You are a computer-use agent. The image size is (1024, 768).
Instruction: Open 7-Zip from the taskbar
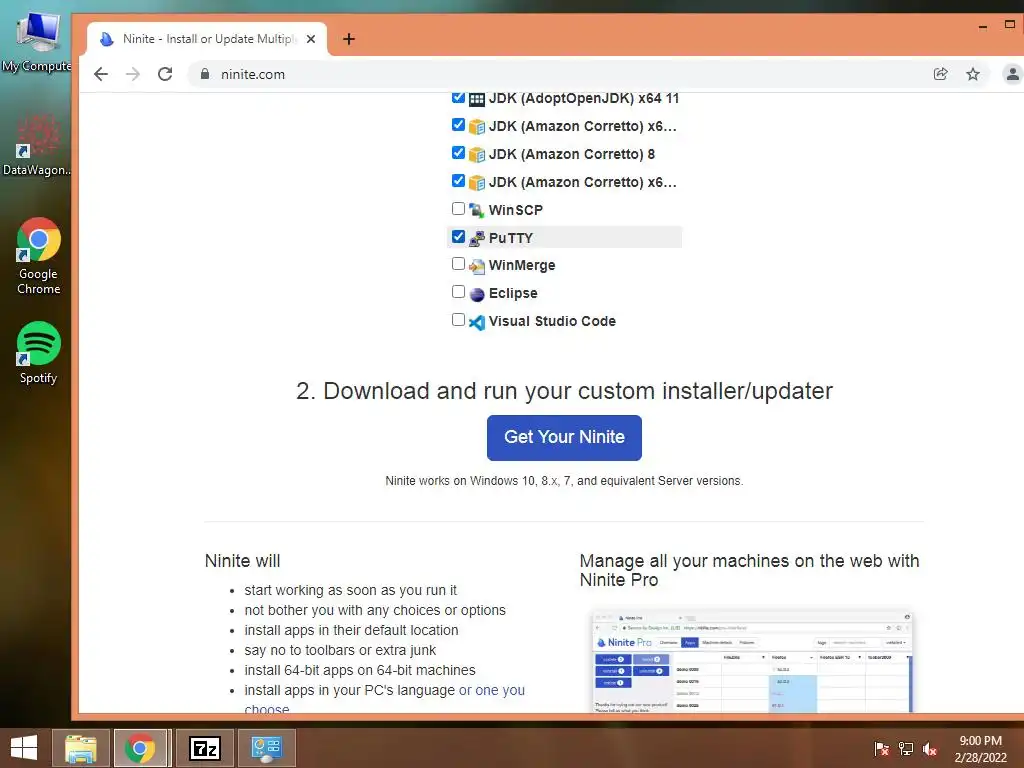(205, 748)
